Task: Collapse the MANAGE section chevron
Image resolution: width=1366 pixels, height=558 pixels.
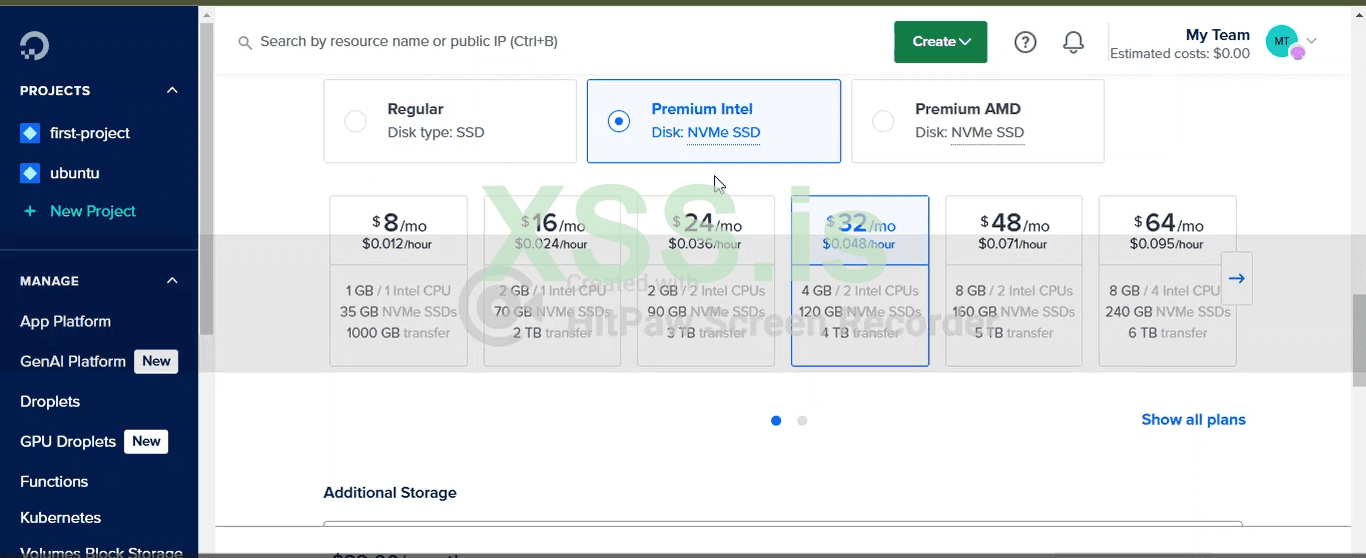Action: click(x=172, y=281)
